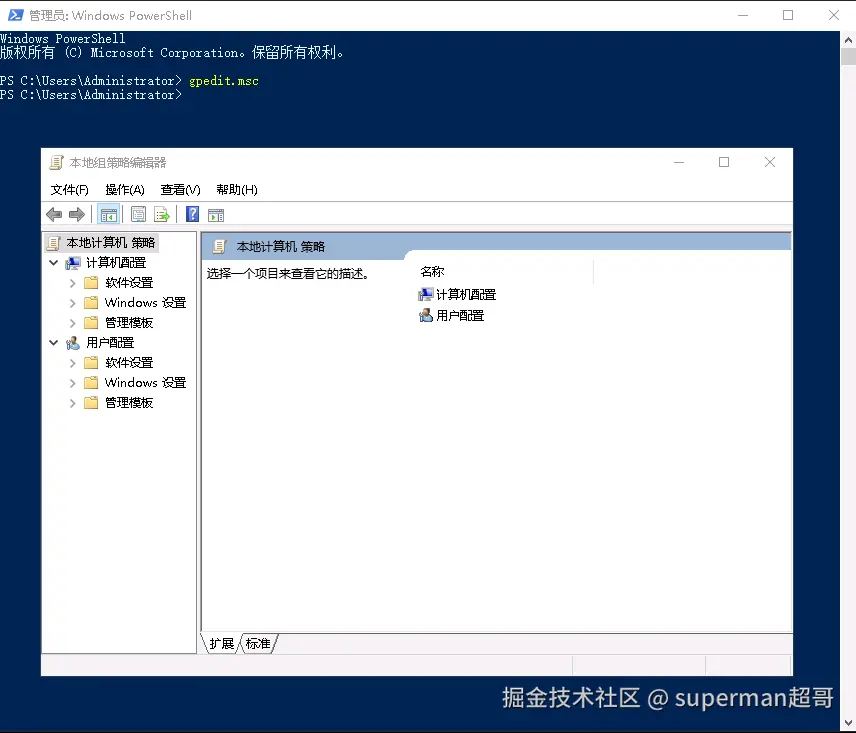Select 计算机配置 label in the tree
The image size is (856, 733).
tap(116, 263)
